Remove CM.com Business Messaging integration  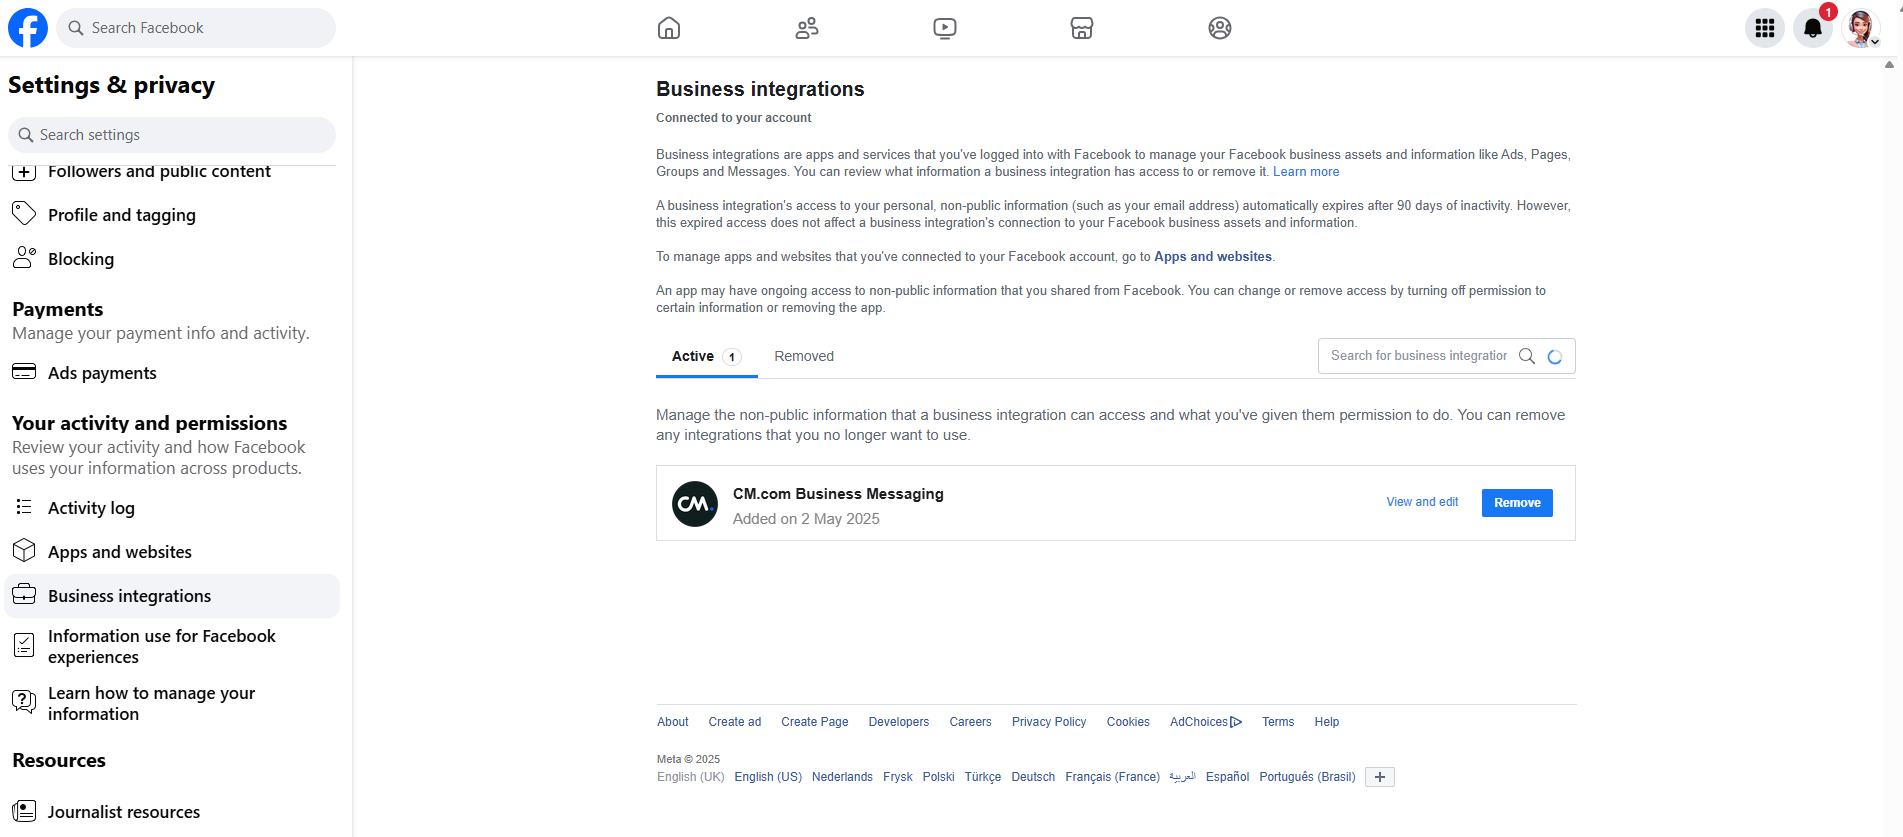1517,503
